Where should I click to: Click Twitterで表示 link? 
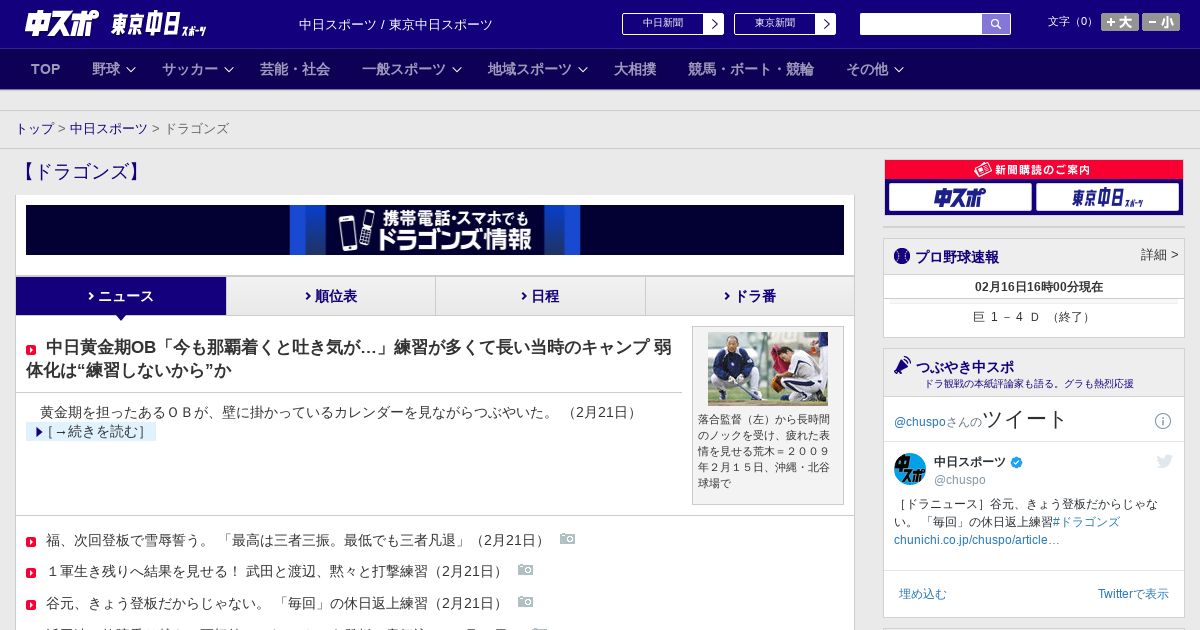[x=1133, y=594]
